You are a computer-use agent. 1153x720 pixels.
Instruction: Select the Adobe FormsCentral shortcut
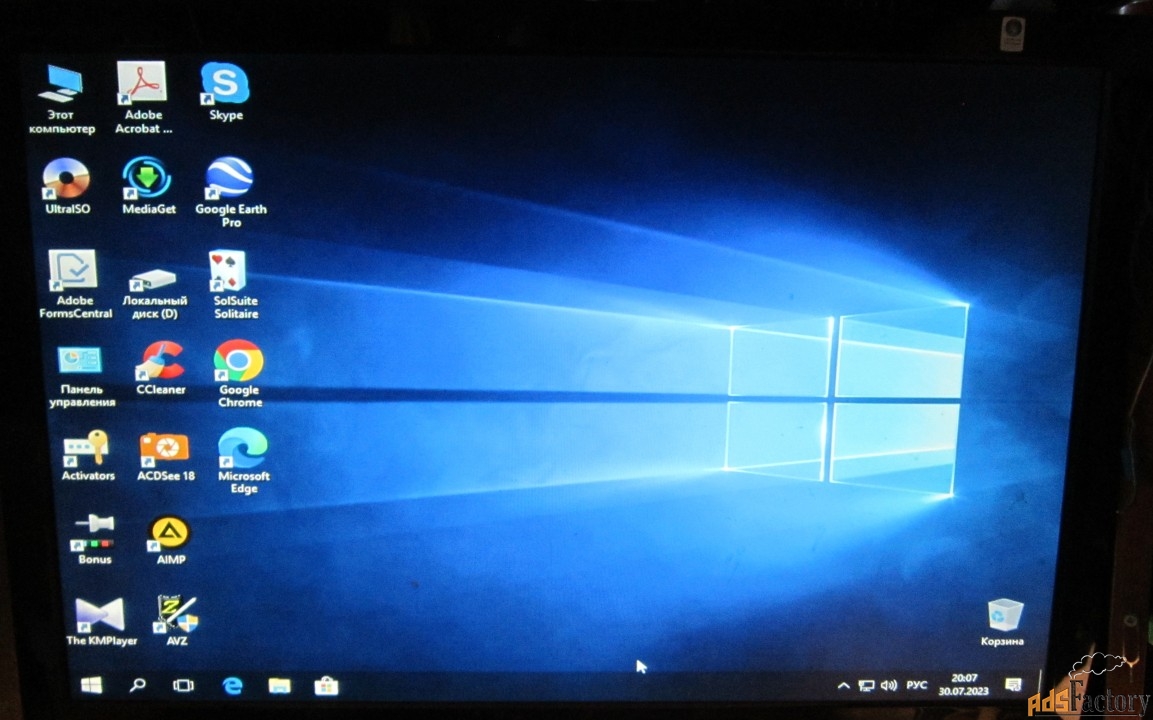[75, 284]
